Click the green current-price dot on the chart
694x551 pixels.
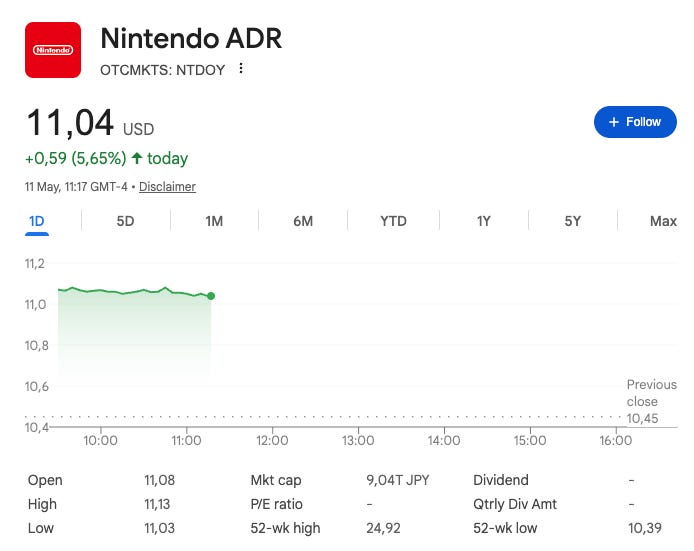coord(211,296)
